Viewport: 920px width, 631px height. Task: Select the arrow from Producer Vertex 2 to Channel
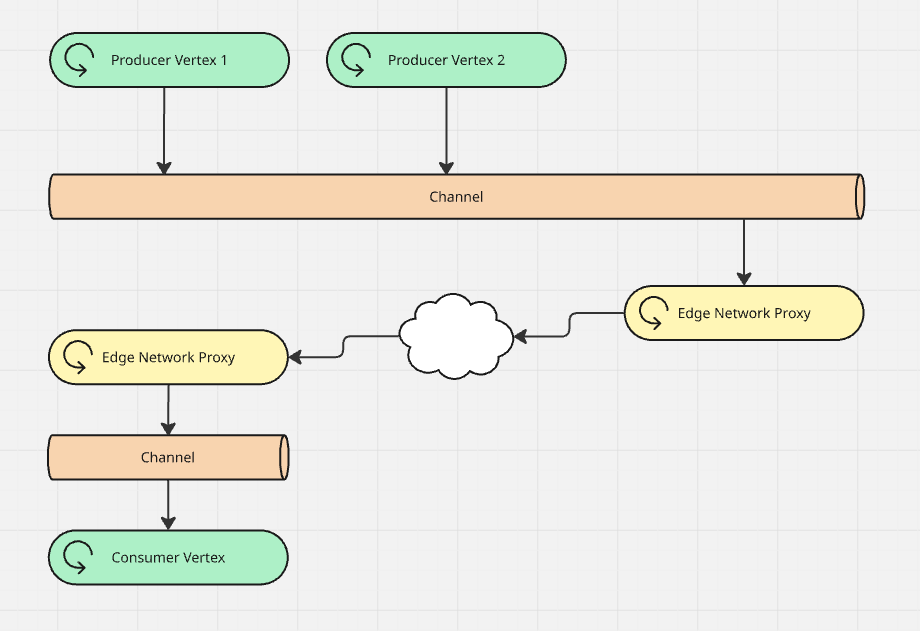pyautogui.click(x=446, y=130)
